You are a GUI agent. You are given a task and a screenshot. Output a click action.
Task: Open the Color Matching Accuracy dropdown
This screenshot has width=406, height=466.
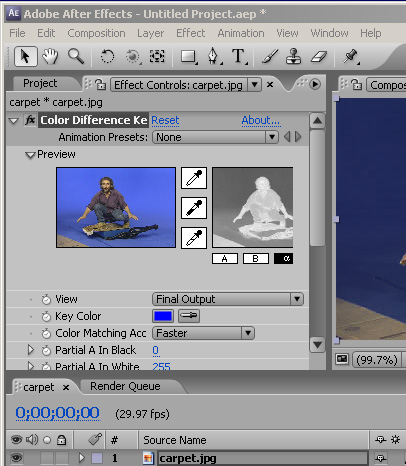pos(203,333)
